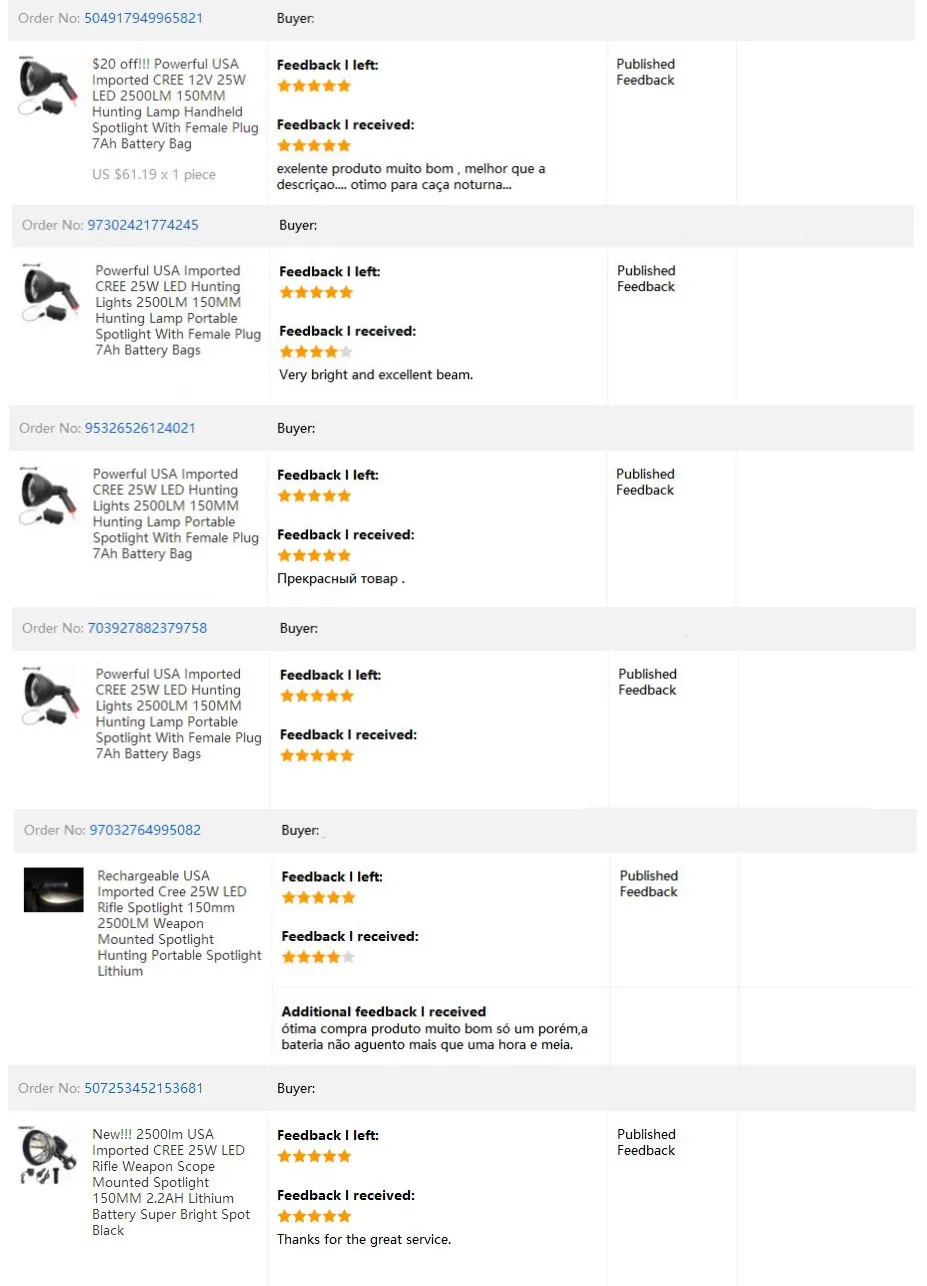
Task: Click star rating above 'Thanks for the great service'
Action: tap(314, 1216)
